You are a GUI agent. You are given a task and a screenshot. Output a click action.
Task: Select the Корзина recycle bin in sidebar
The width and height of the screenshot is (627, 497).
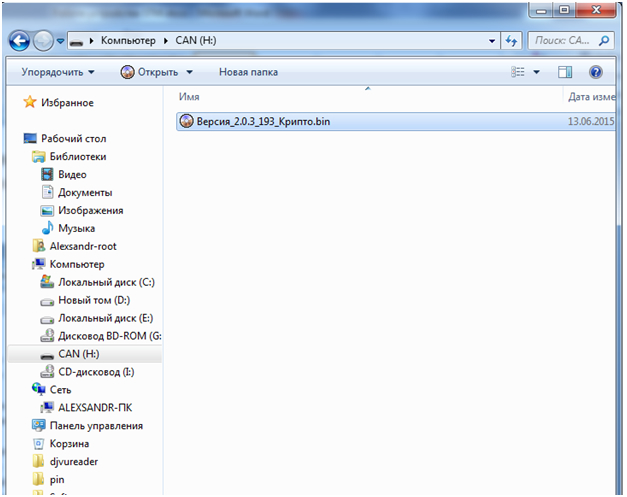pyautogui.click(x=69, y=443)
